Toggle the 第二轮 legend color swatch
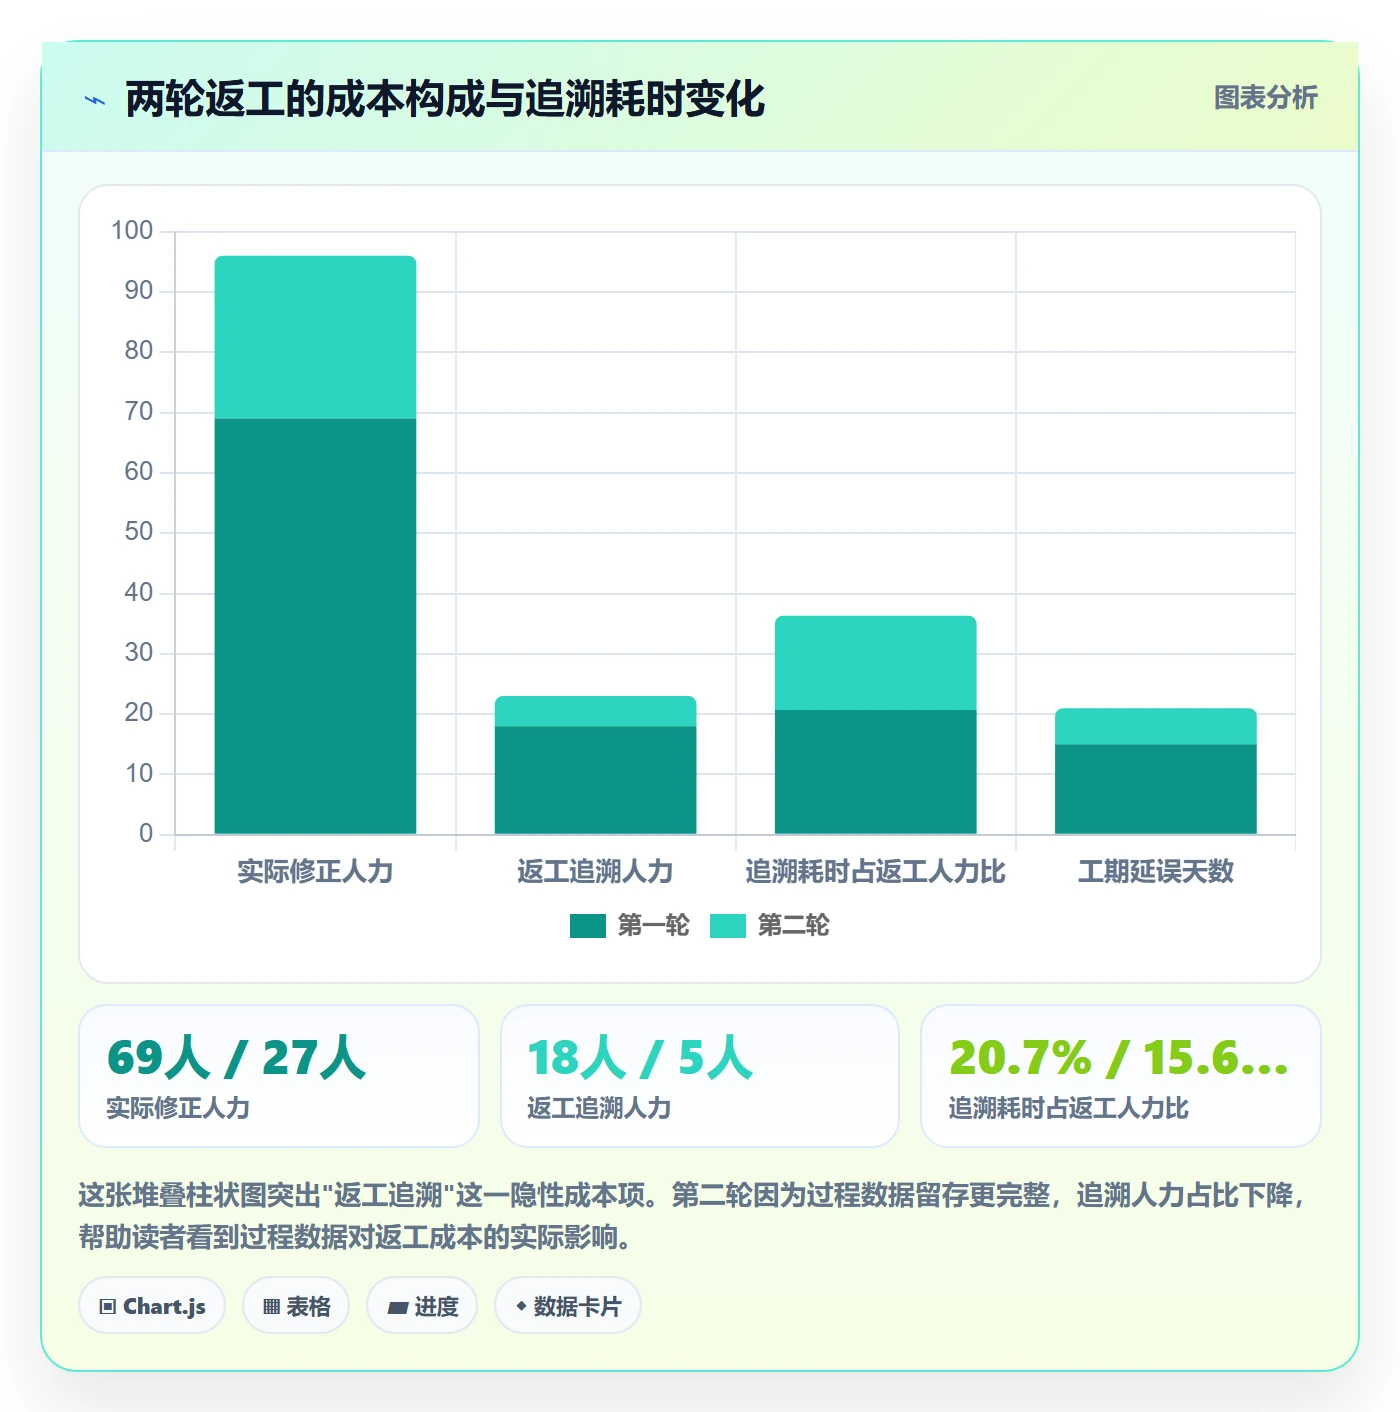This screenshot has height=1412, width=1400. pos(728,926)
